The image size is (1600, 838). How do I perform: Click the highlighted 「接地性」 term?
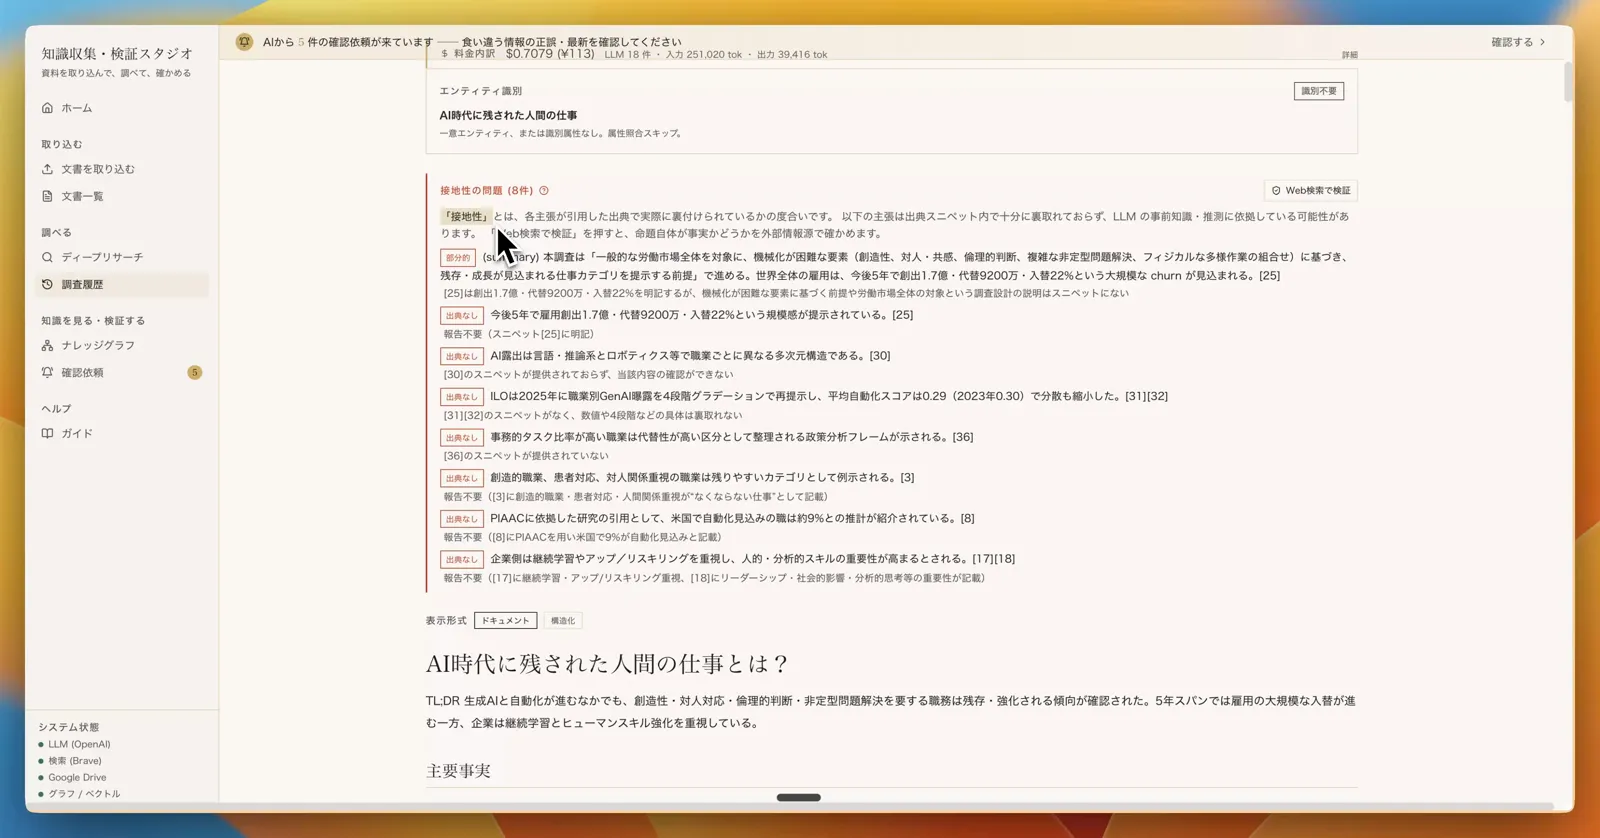[466, 216]
